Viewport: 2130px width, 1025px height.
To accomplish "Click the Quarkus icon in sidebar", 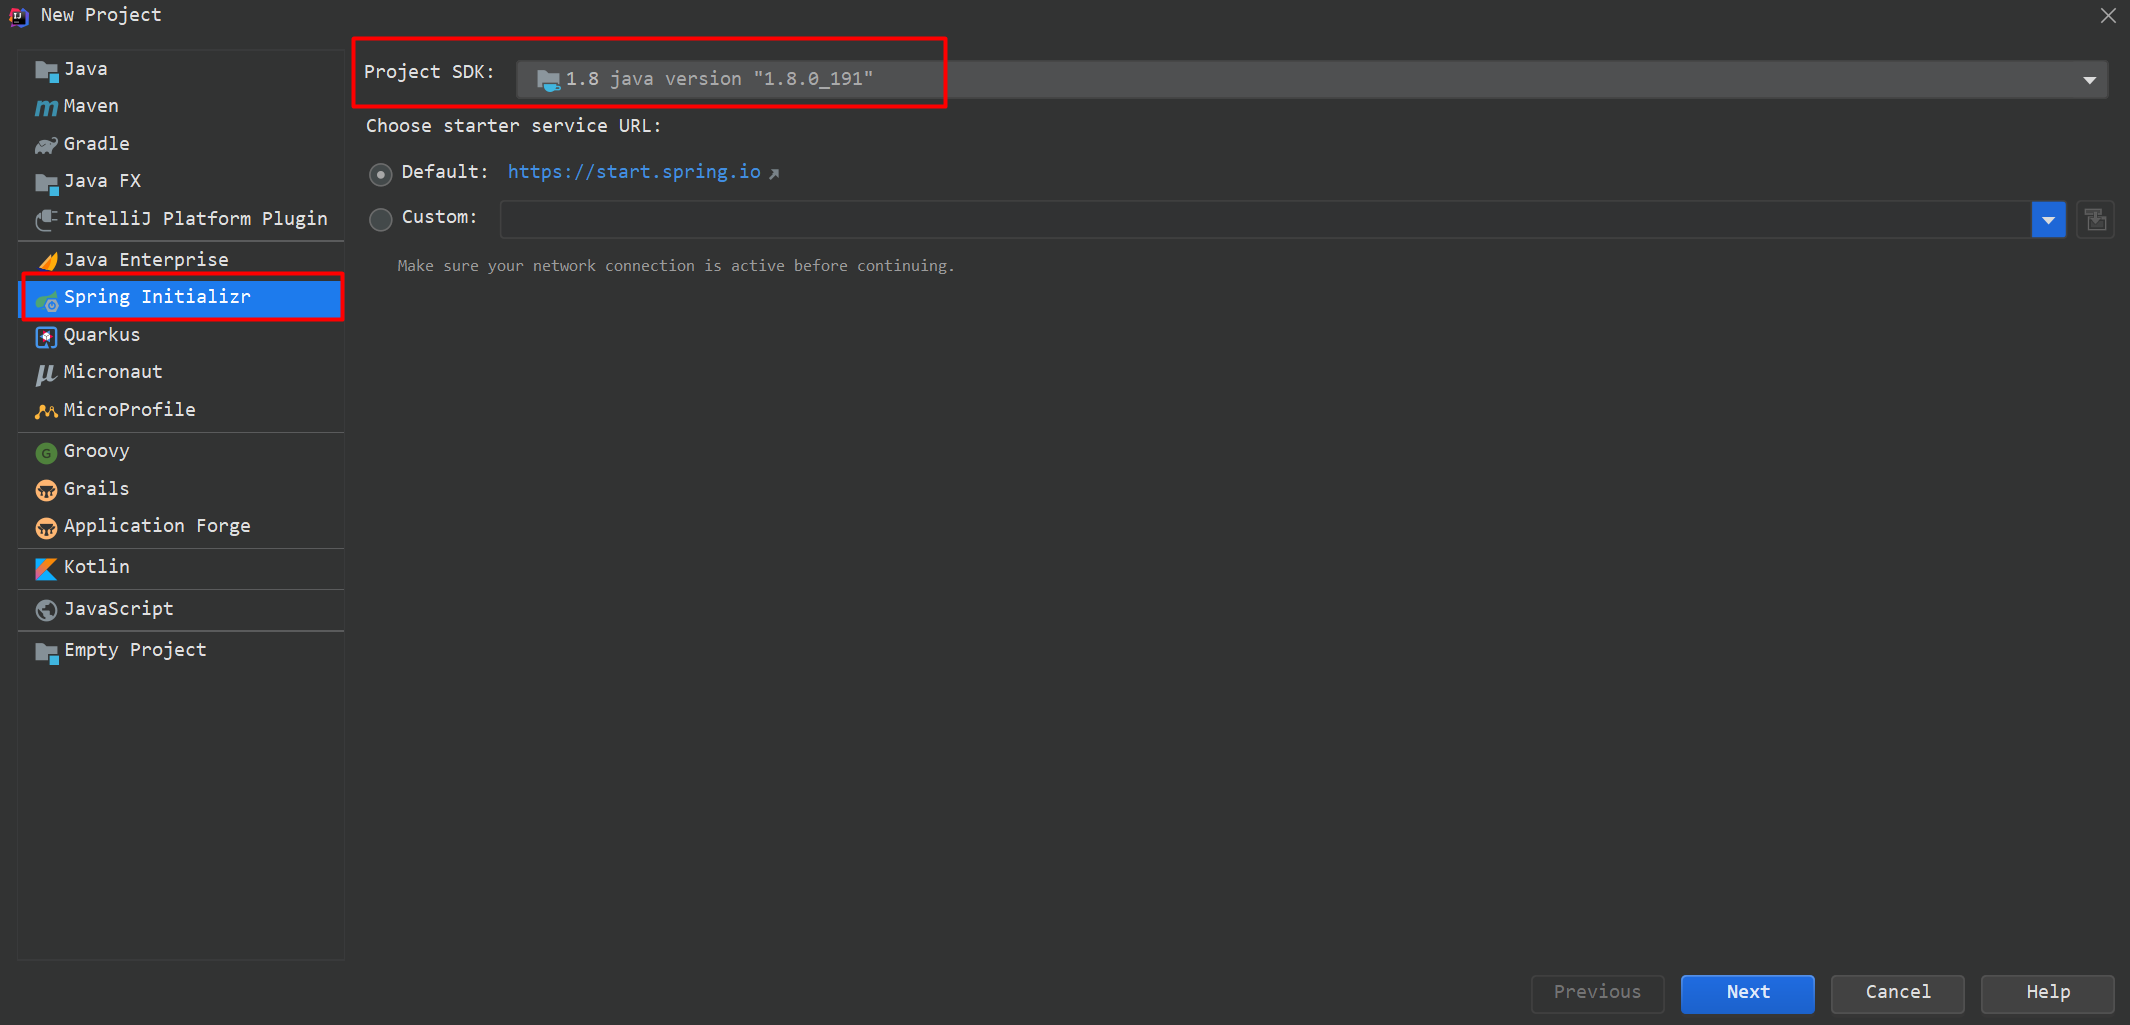I will pos(46,337).
